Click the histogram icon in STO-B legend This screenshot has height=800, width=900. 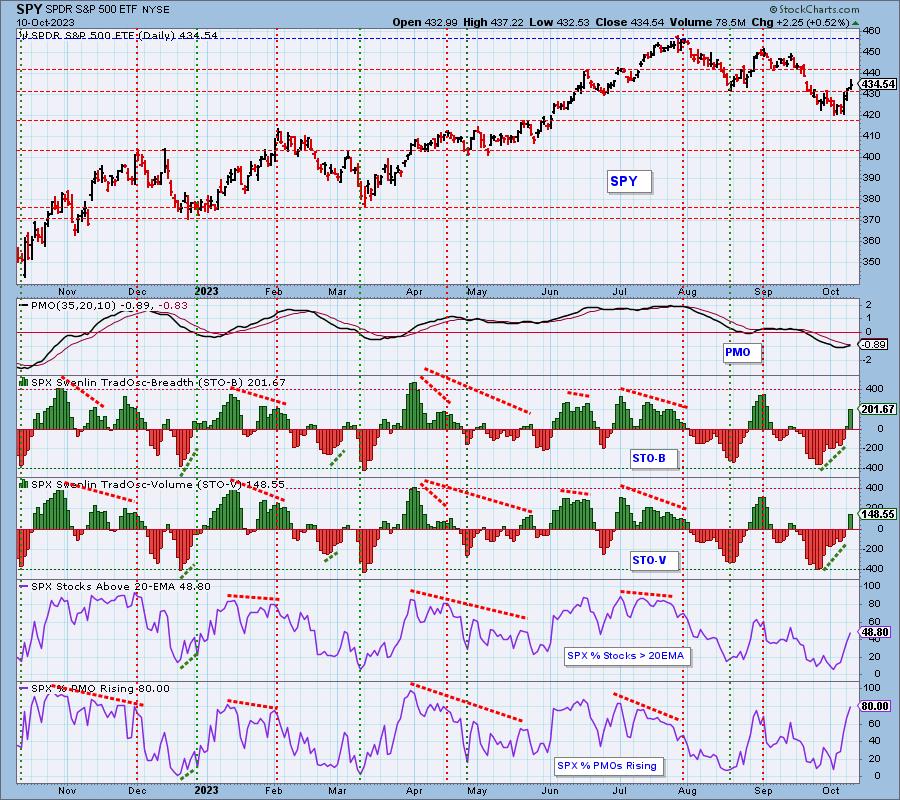25,382
